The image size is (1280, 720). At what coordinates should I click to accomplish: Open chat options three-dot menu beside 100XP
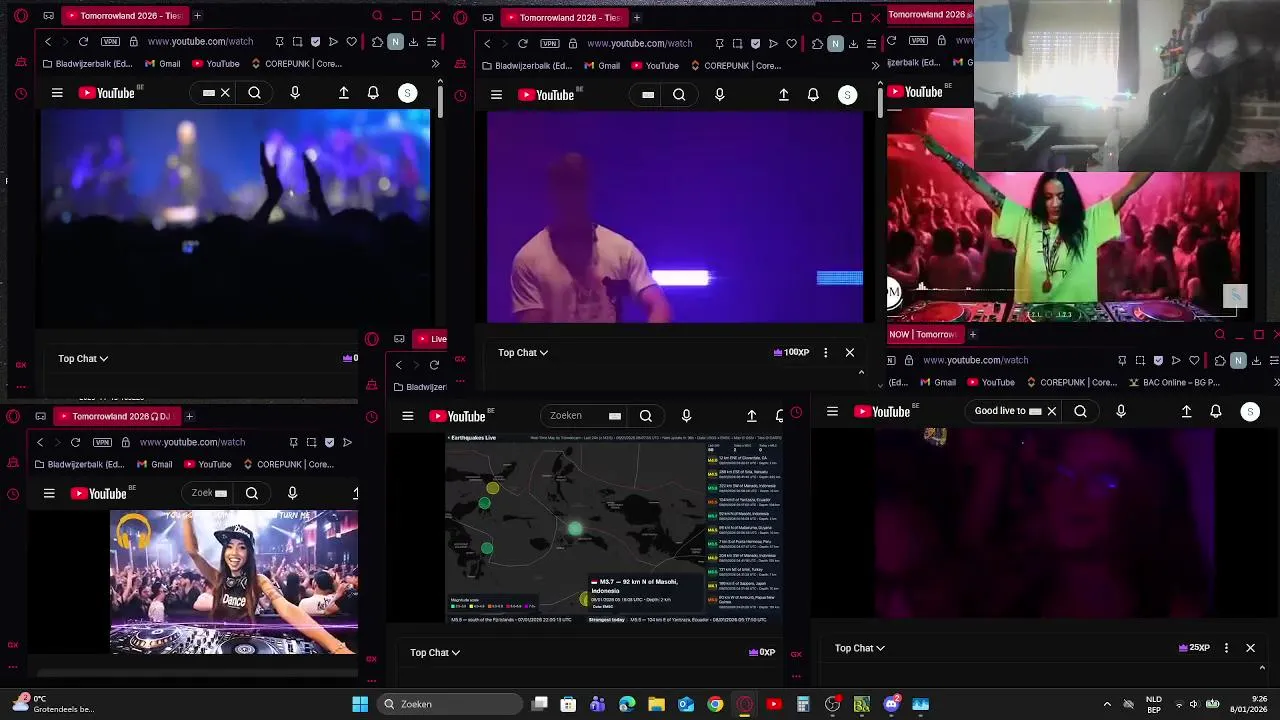coord(825,352)
